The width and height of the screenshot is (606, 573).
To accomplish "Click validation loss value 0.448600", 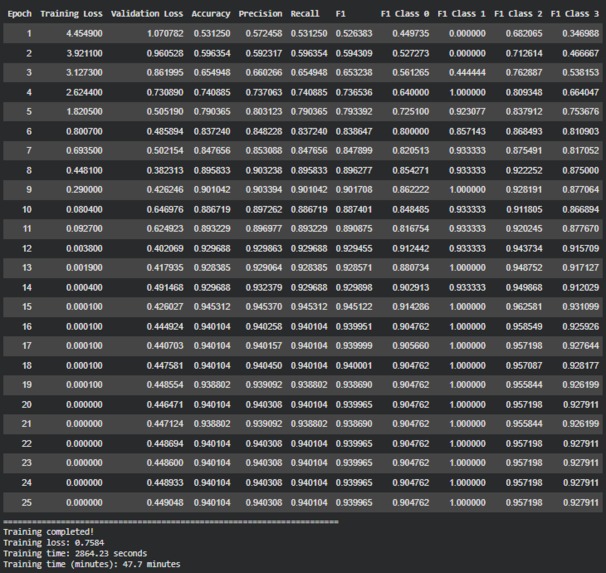I will 165,463.
